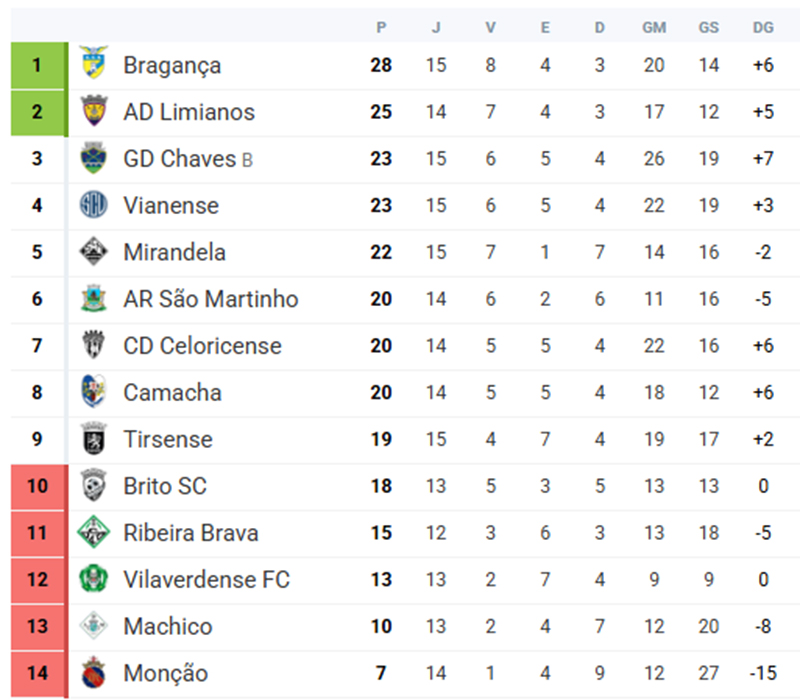Screen dimensions: 800x700
Task: Click the GD Chaves B crest
Action: tap(93, 159)
